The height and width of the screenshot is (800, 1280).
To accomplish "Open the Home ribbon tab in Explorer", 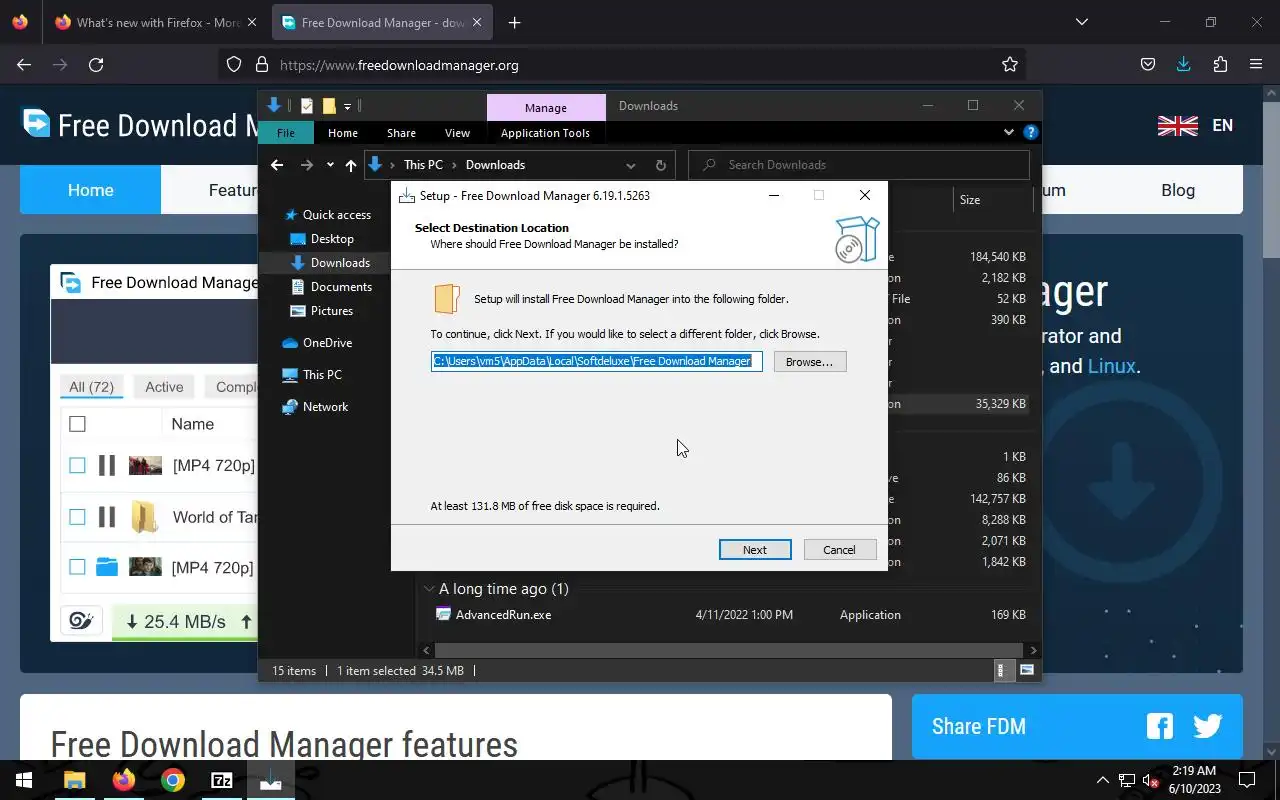I will coord(343,133).
